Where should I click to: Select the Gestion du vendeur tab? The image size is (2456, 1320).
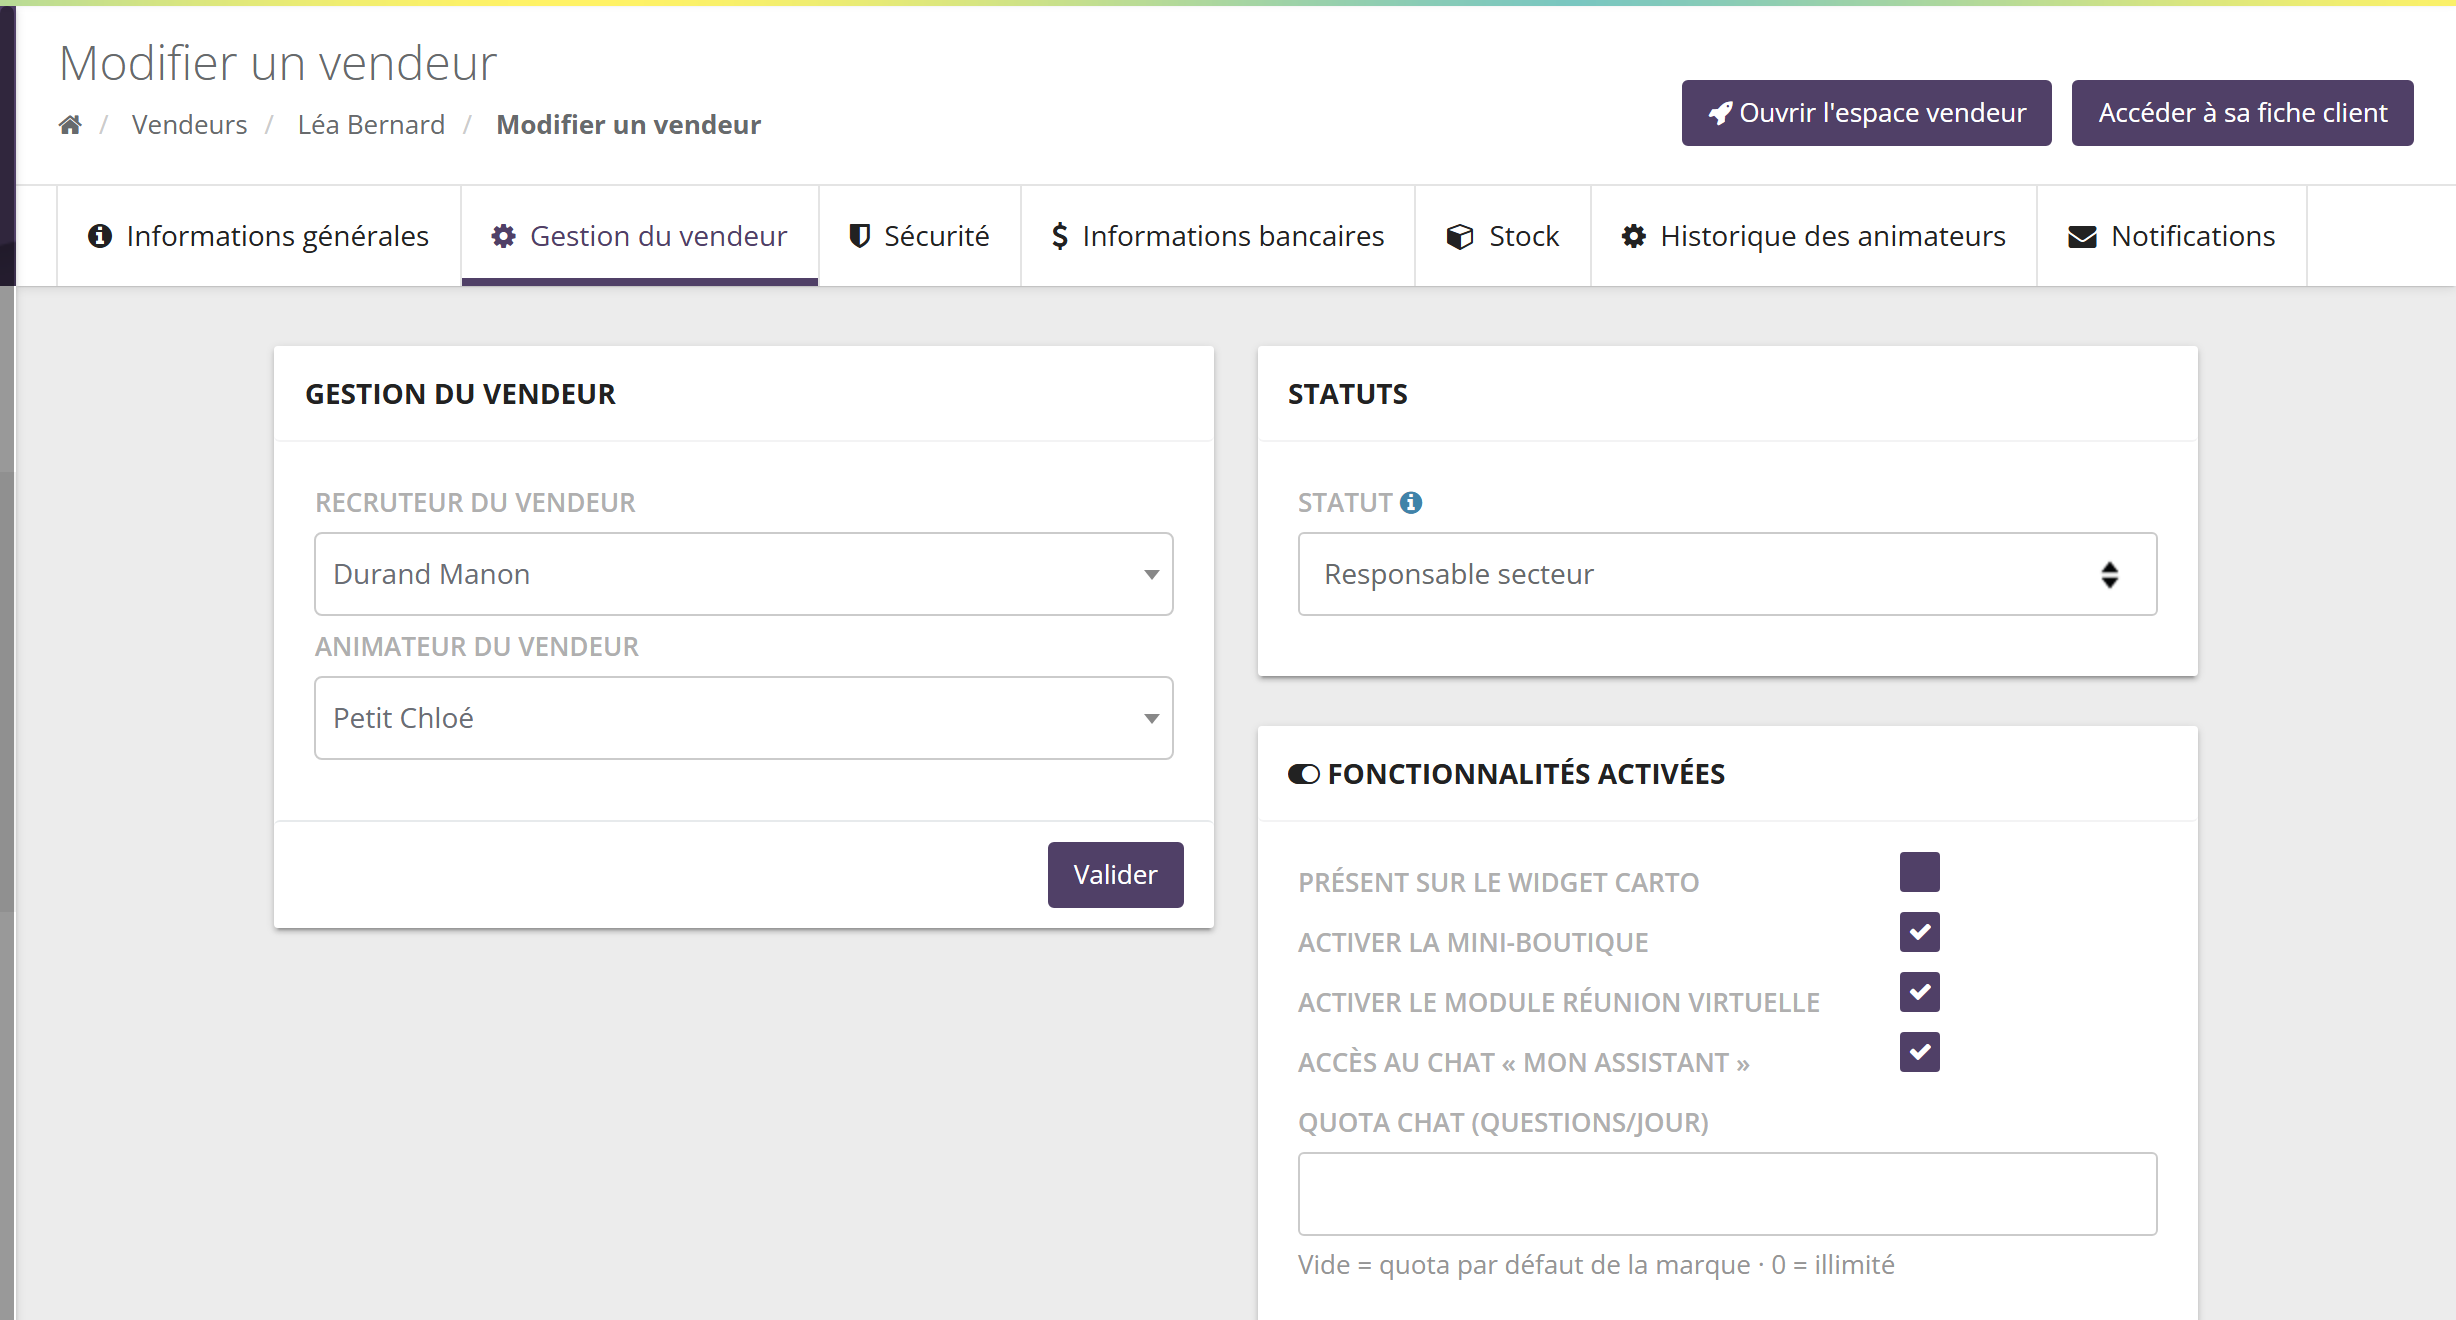tap(640, 236)
